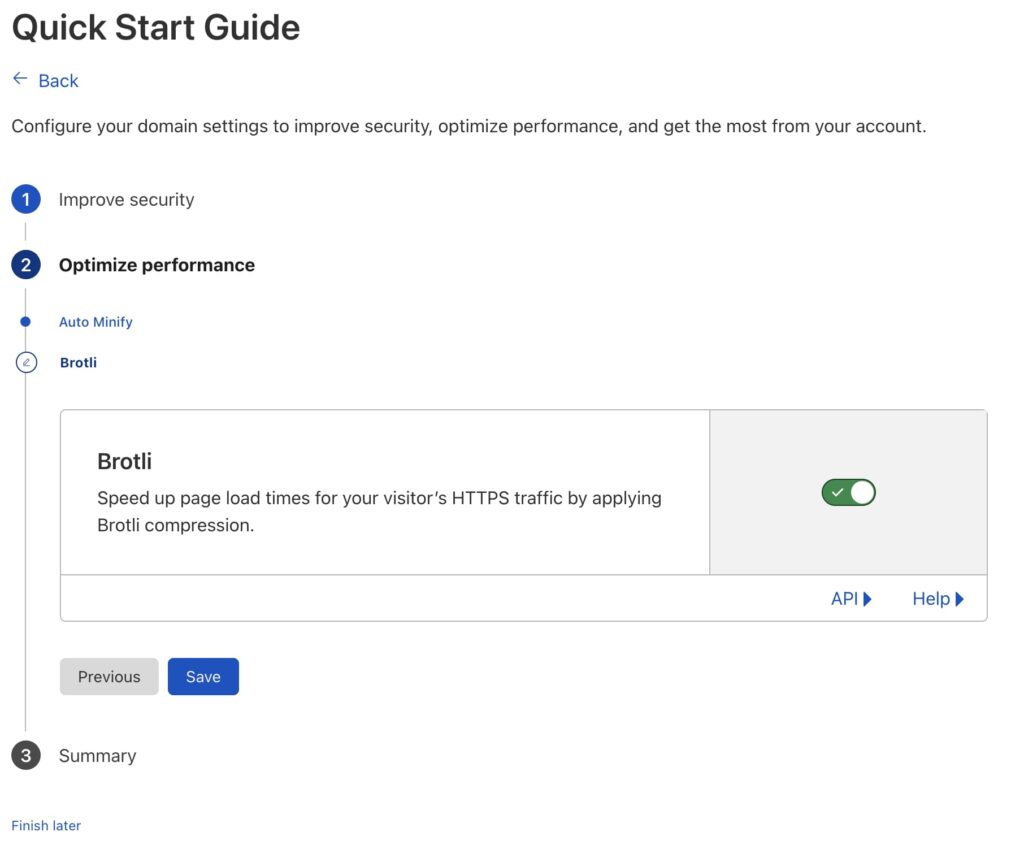
Task: Click the checkmark inside the Brotli toggle
Action: pos(837,492)
